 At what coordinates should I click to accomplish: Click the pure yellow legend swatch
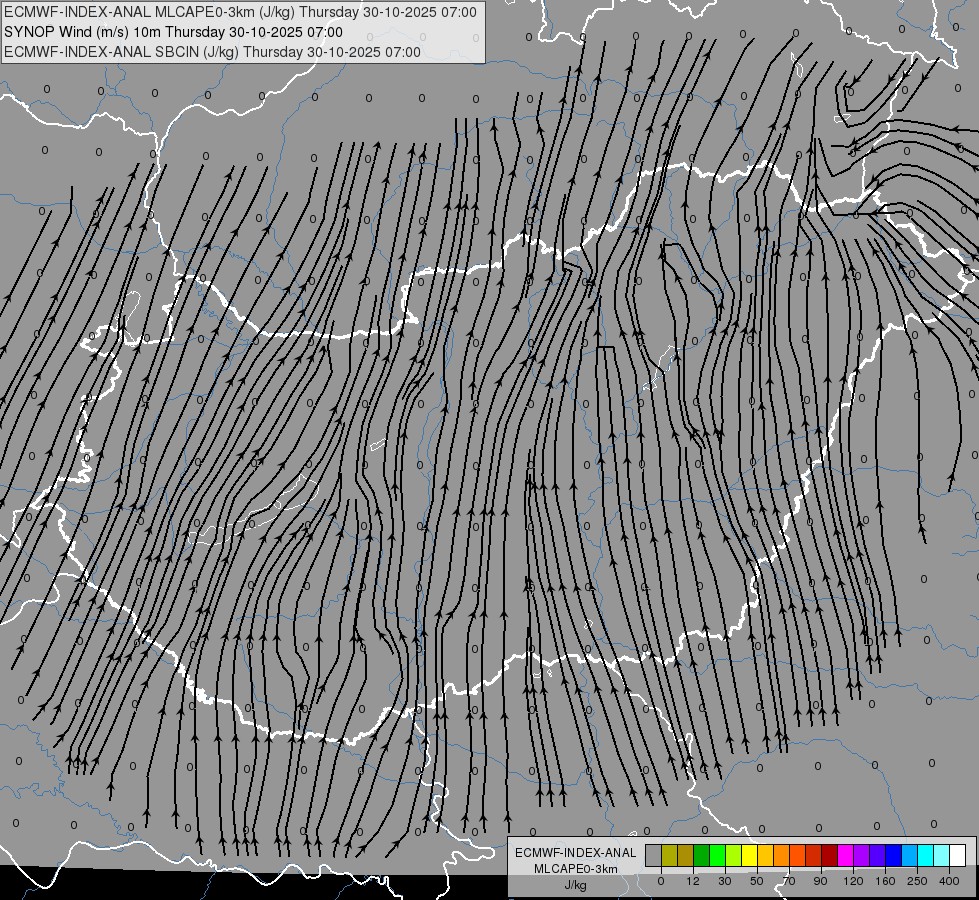pyautogui.click(x=750, y=855)
